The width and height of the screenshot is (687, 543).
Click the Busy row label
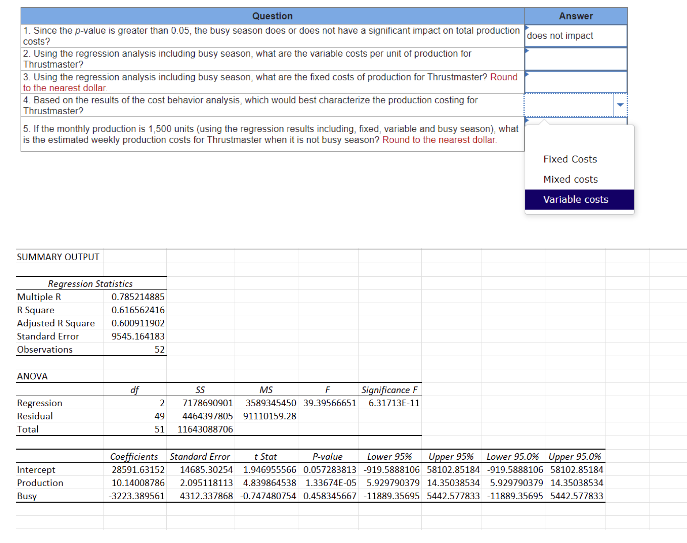coord(27,496)
